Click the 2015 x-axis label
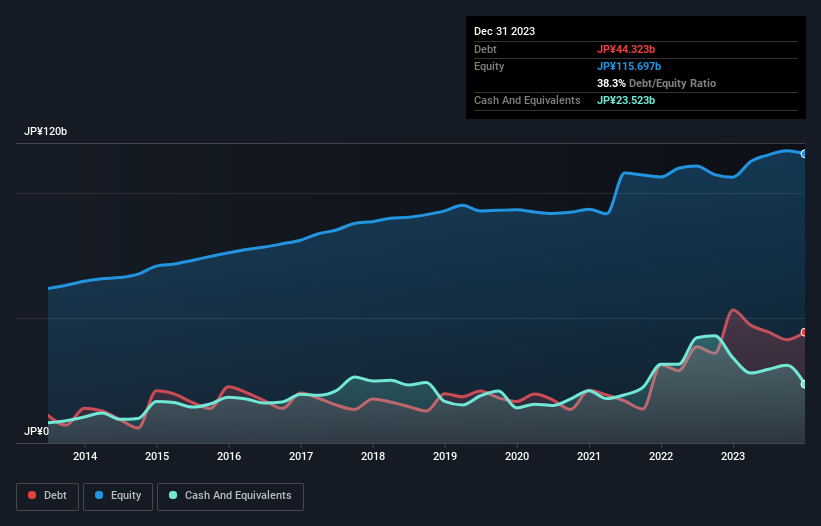 tap(157, 456)
